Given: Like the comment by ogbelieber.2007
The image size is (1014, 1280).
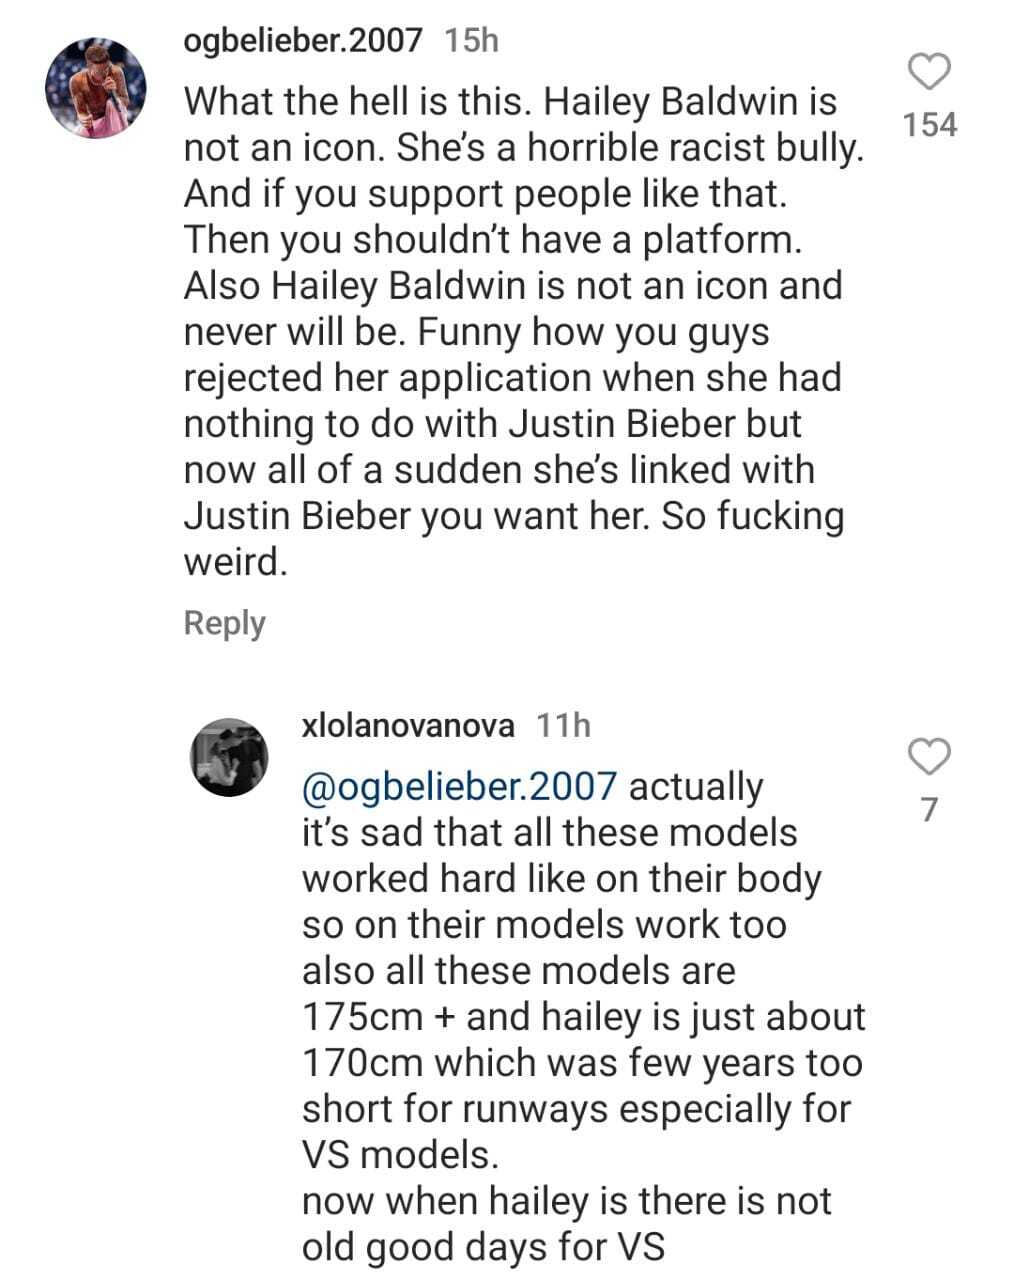Looking at the screenshot, I should [929, 72].
